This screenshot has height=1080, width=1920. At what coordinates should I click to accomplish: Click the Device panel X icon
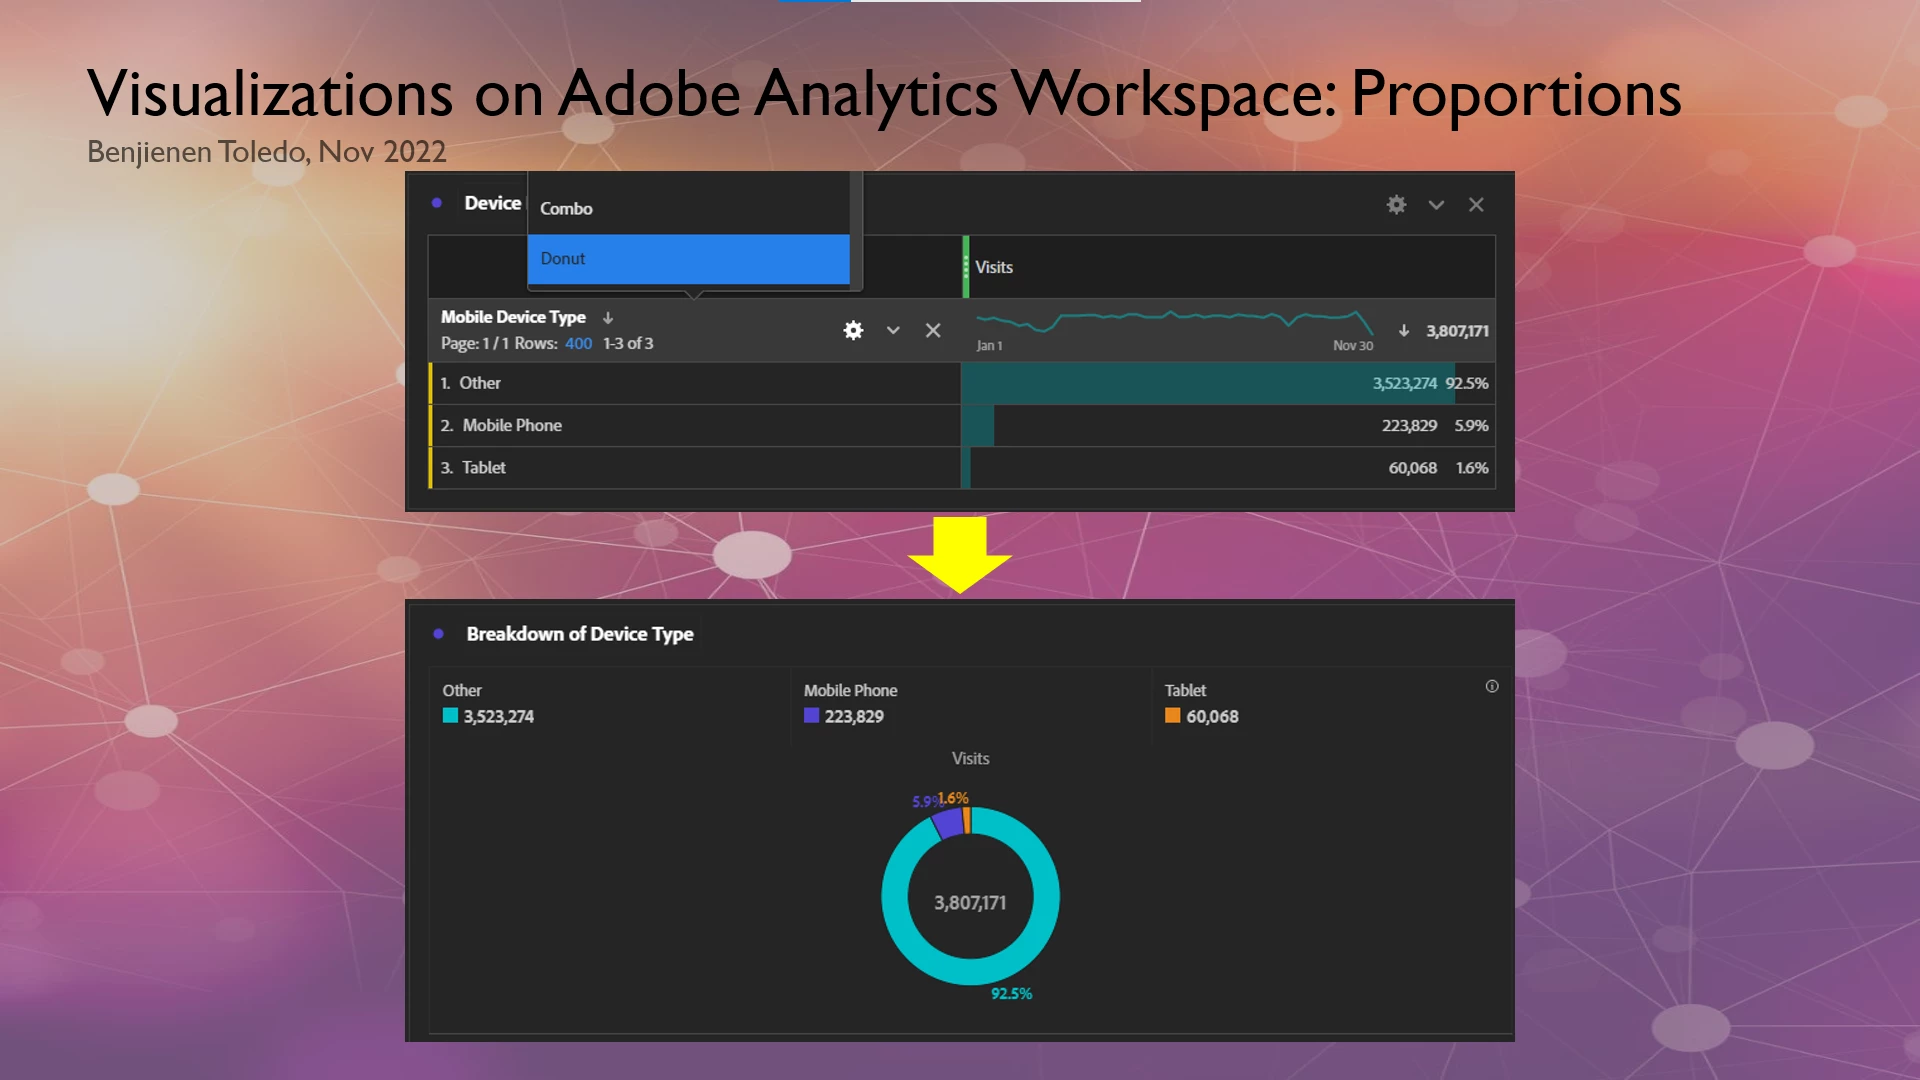pyautogui.click(x=1476, y=205)
